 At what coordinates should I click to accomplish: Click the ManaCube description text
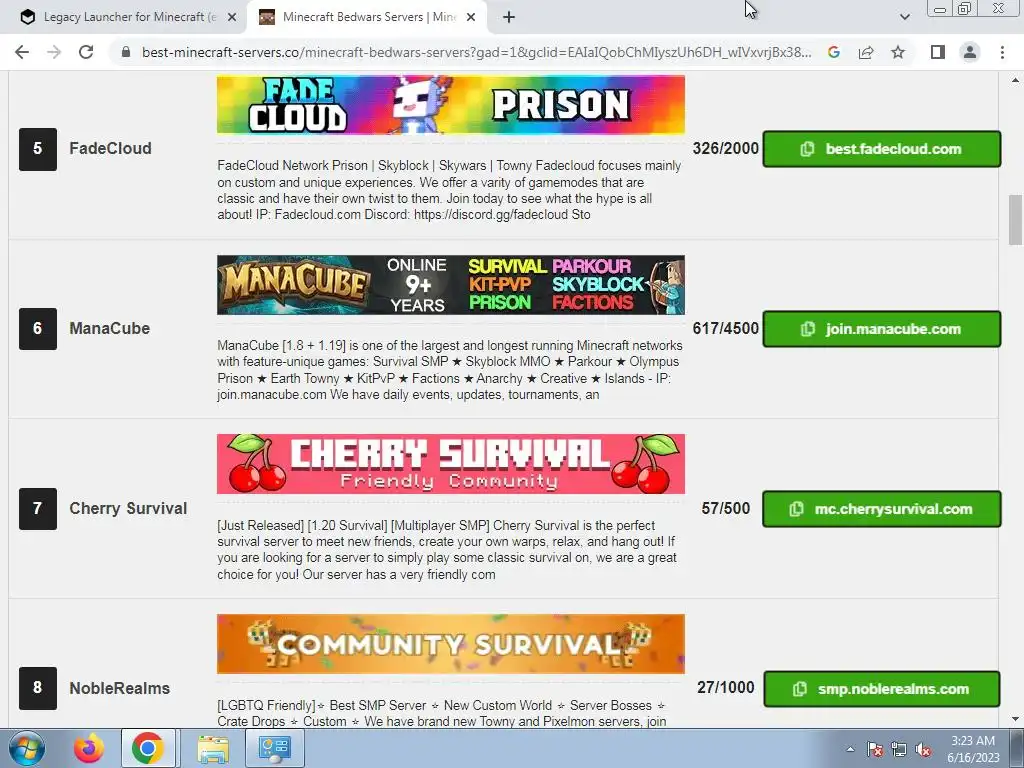(449, 370)
